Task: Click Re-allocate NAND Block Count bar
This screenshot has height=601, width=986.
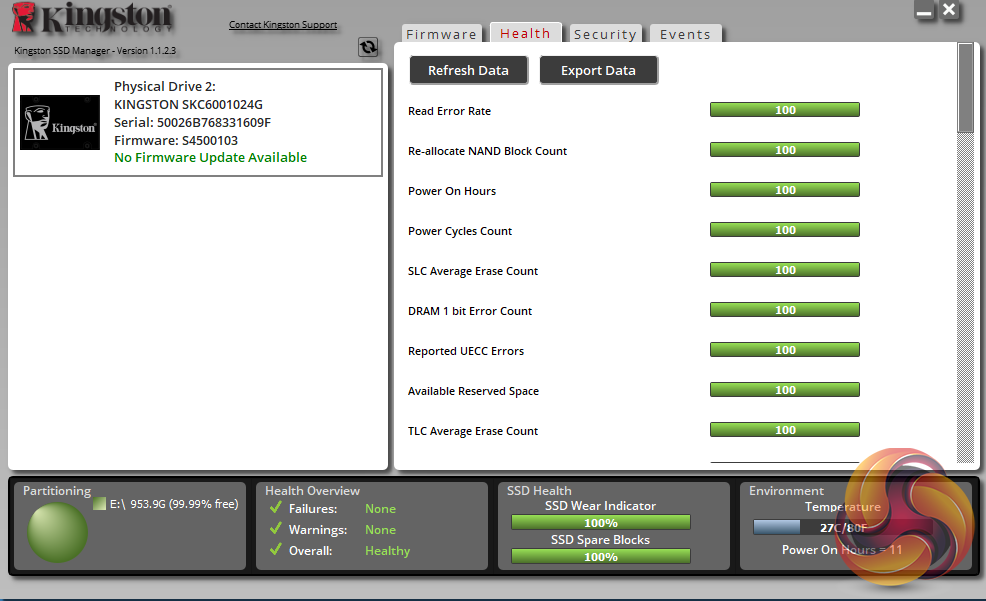Action: 785,150
